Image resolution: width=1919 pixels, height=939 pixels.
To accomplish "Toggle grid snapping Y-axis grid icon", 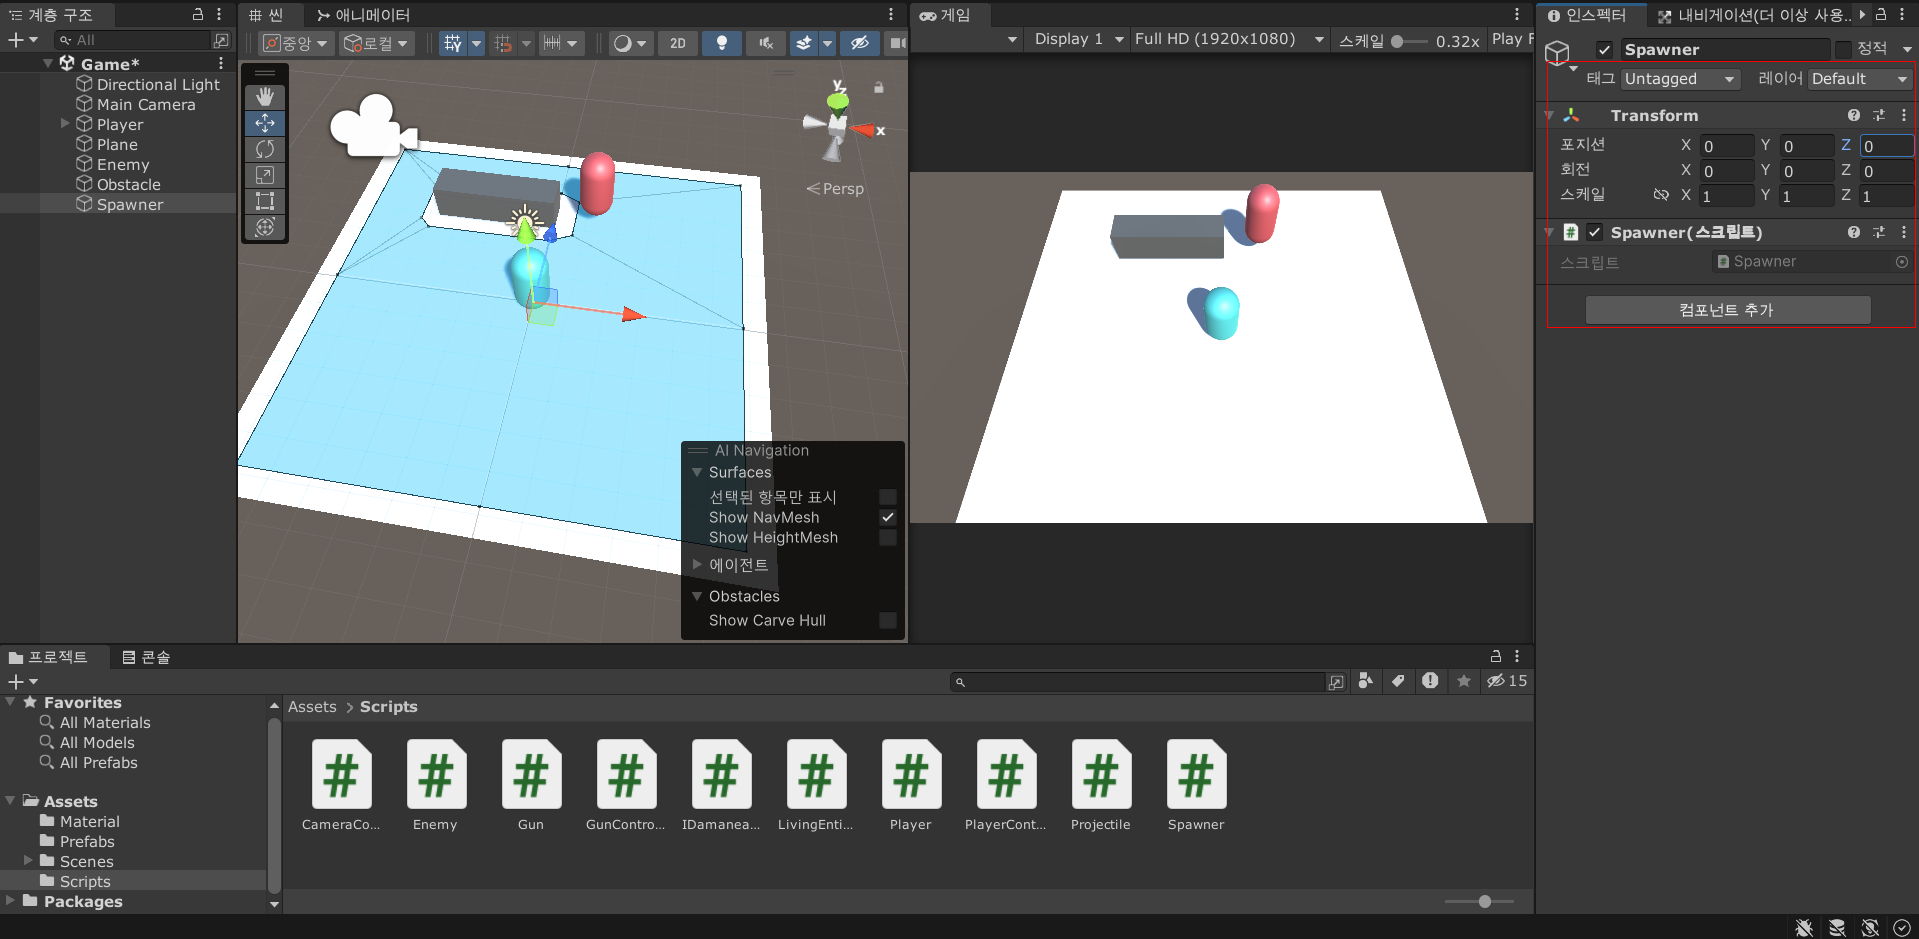I will tap(453, 43).
